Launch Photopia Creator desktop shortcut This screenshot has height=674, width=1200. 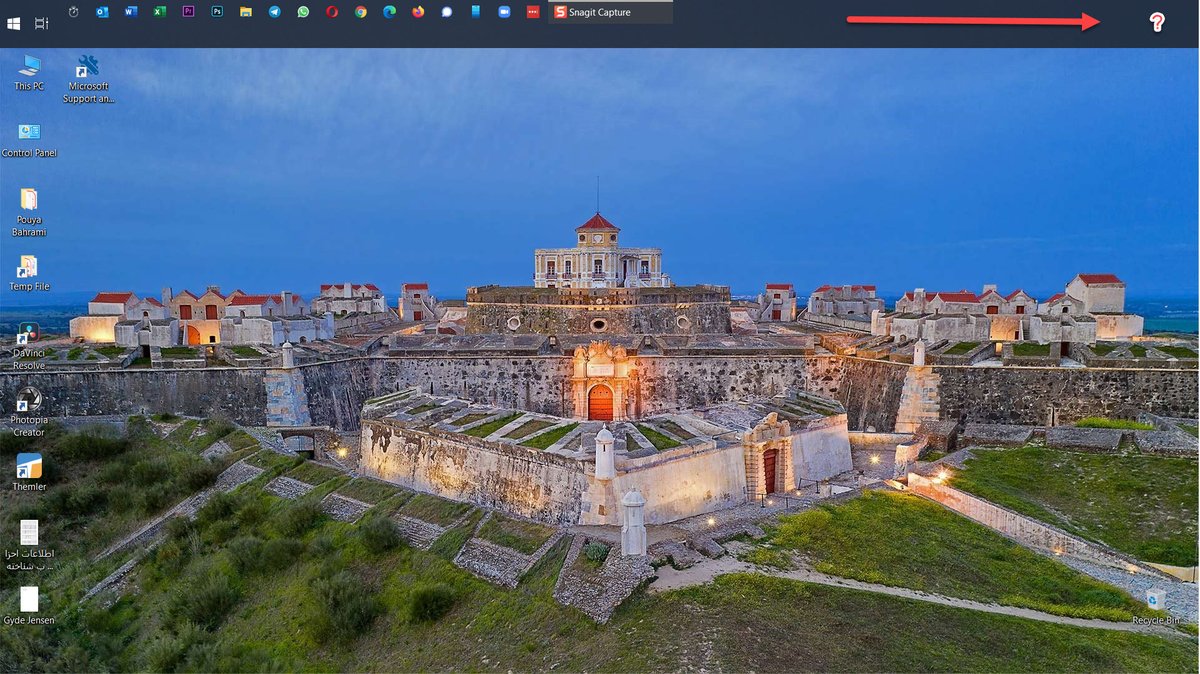(x=28, y=400)
